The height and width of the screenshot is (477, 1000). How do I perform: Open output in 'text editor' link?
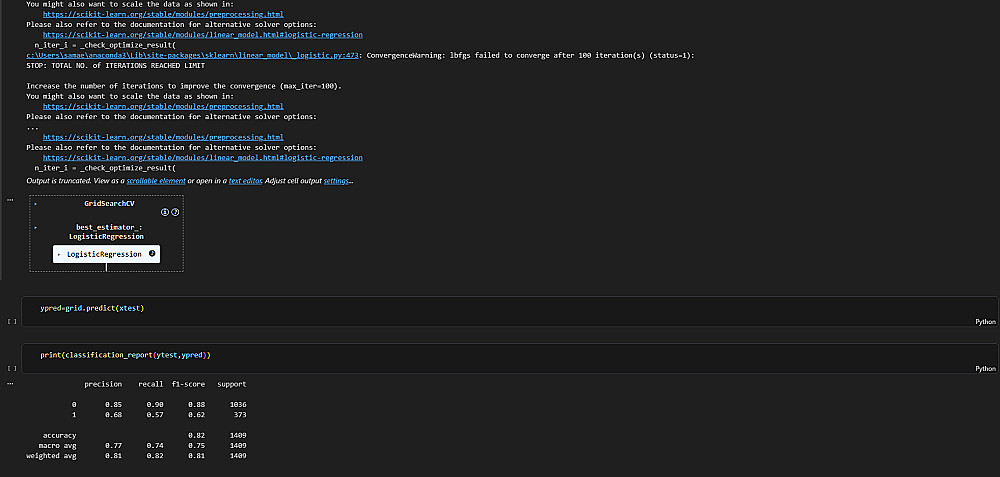pos(247,180)
